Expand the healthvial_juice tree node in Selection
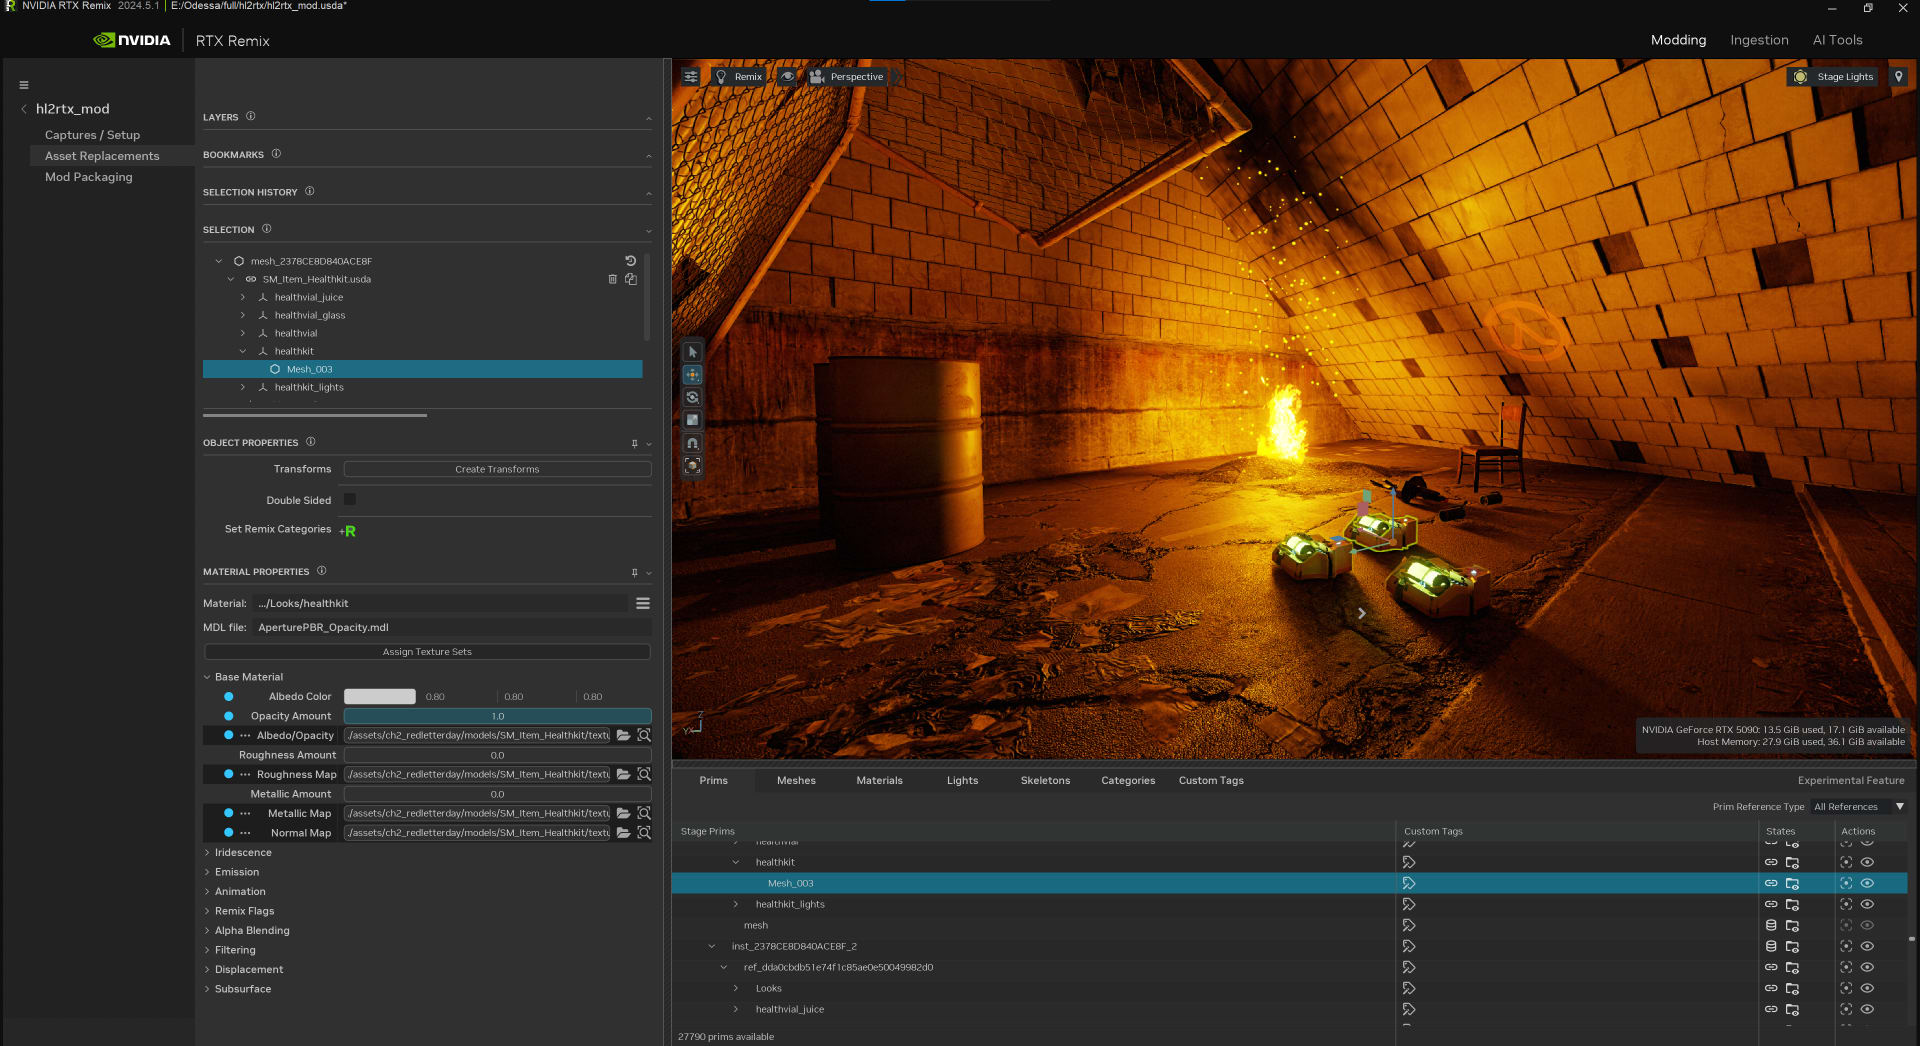1920x1046 pixels. 243,297
